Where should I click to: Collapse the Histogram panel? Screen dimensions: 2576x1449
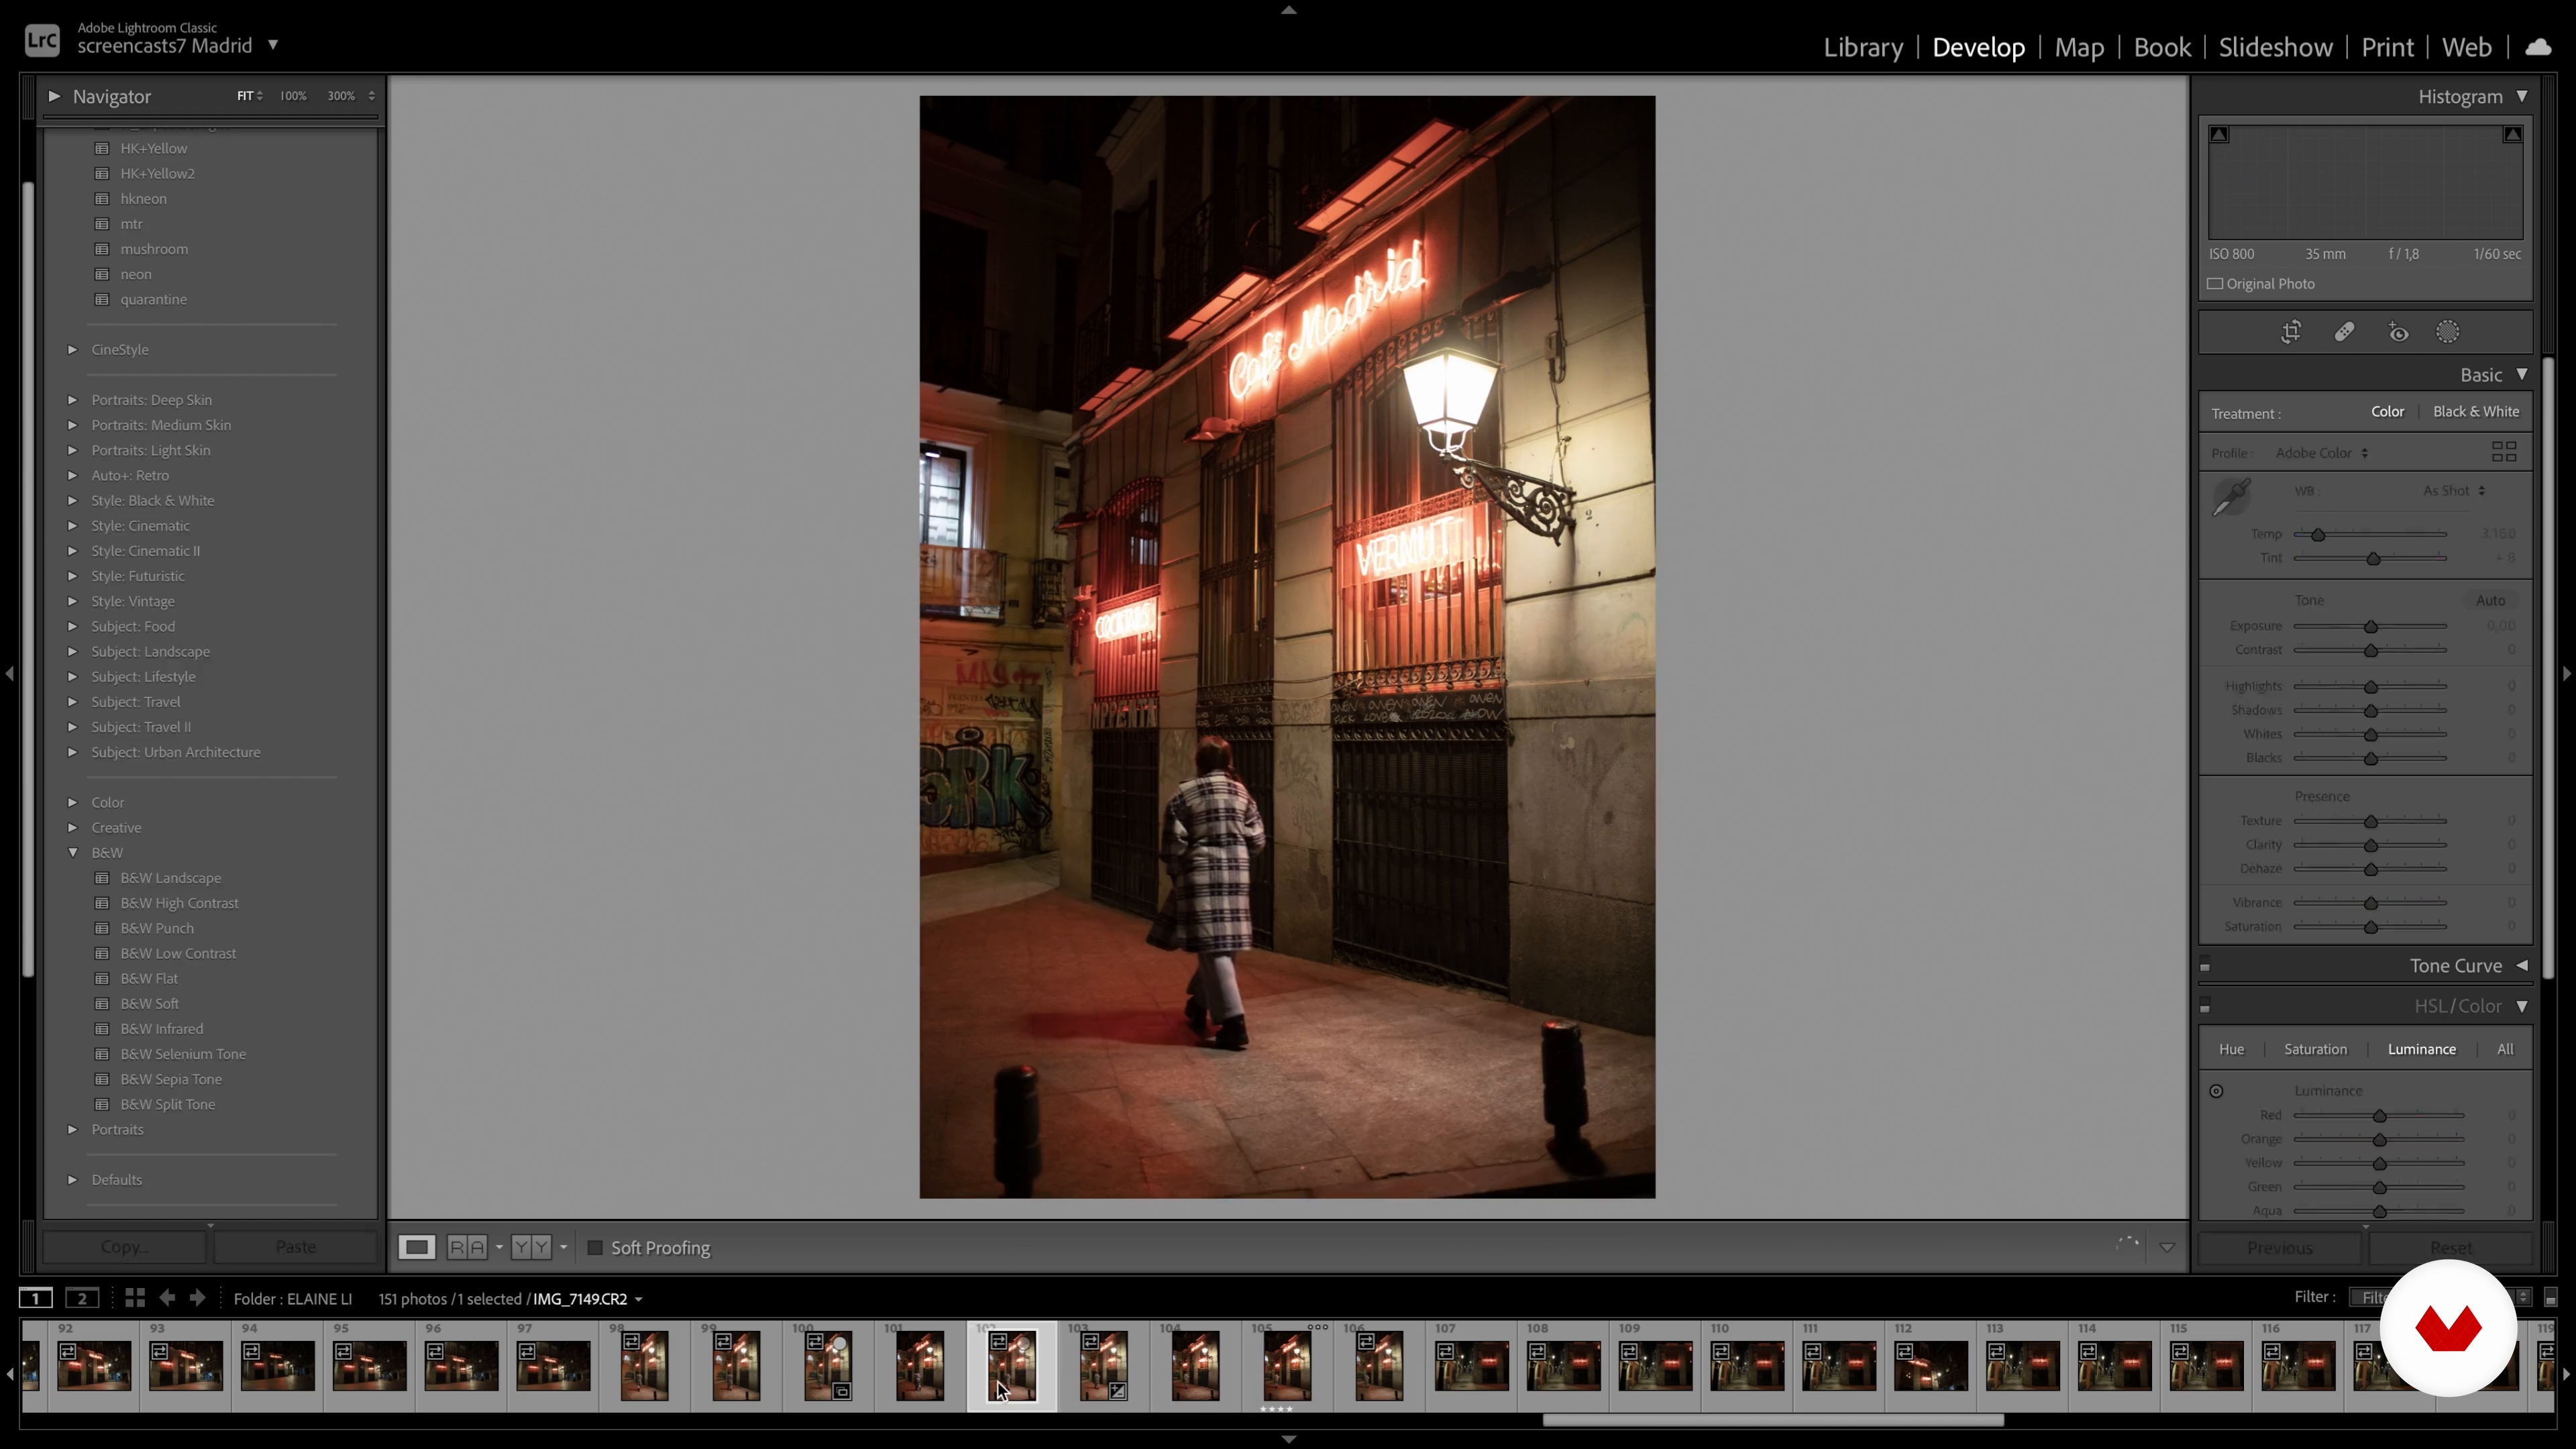pos(2522,96)
